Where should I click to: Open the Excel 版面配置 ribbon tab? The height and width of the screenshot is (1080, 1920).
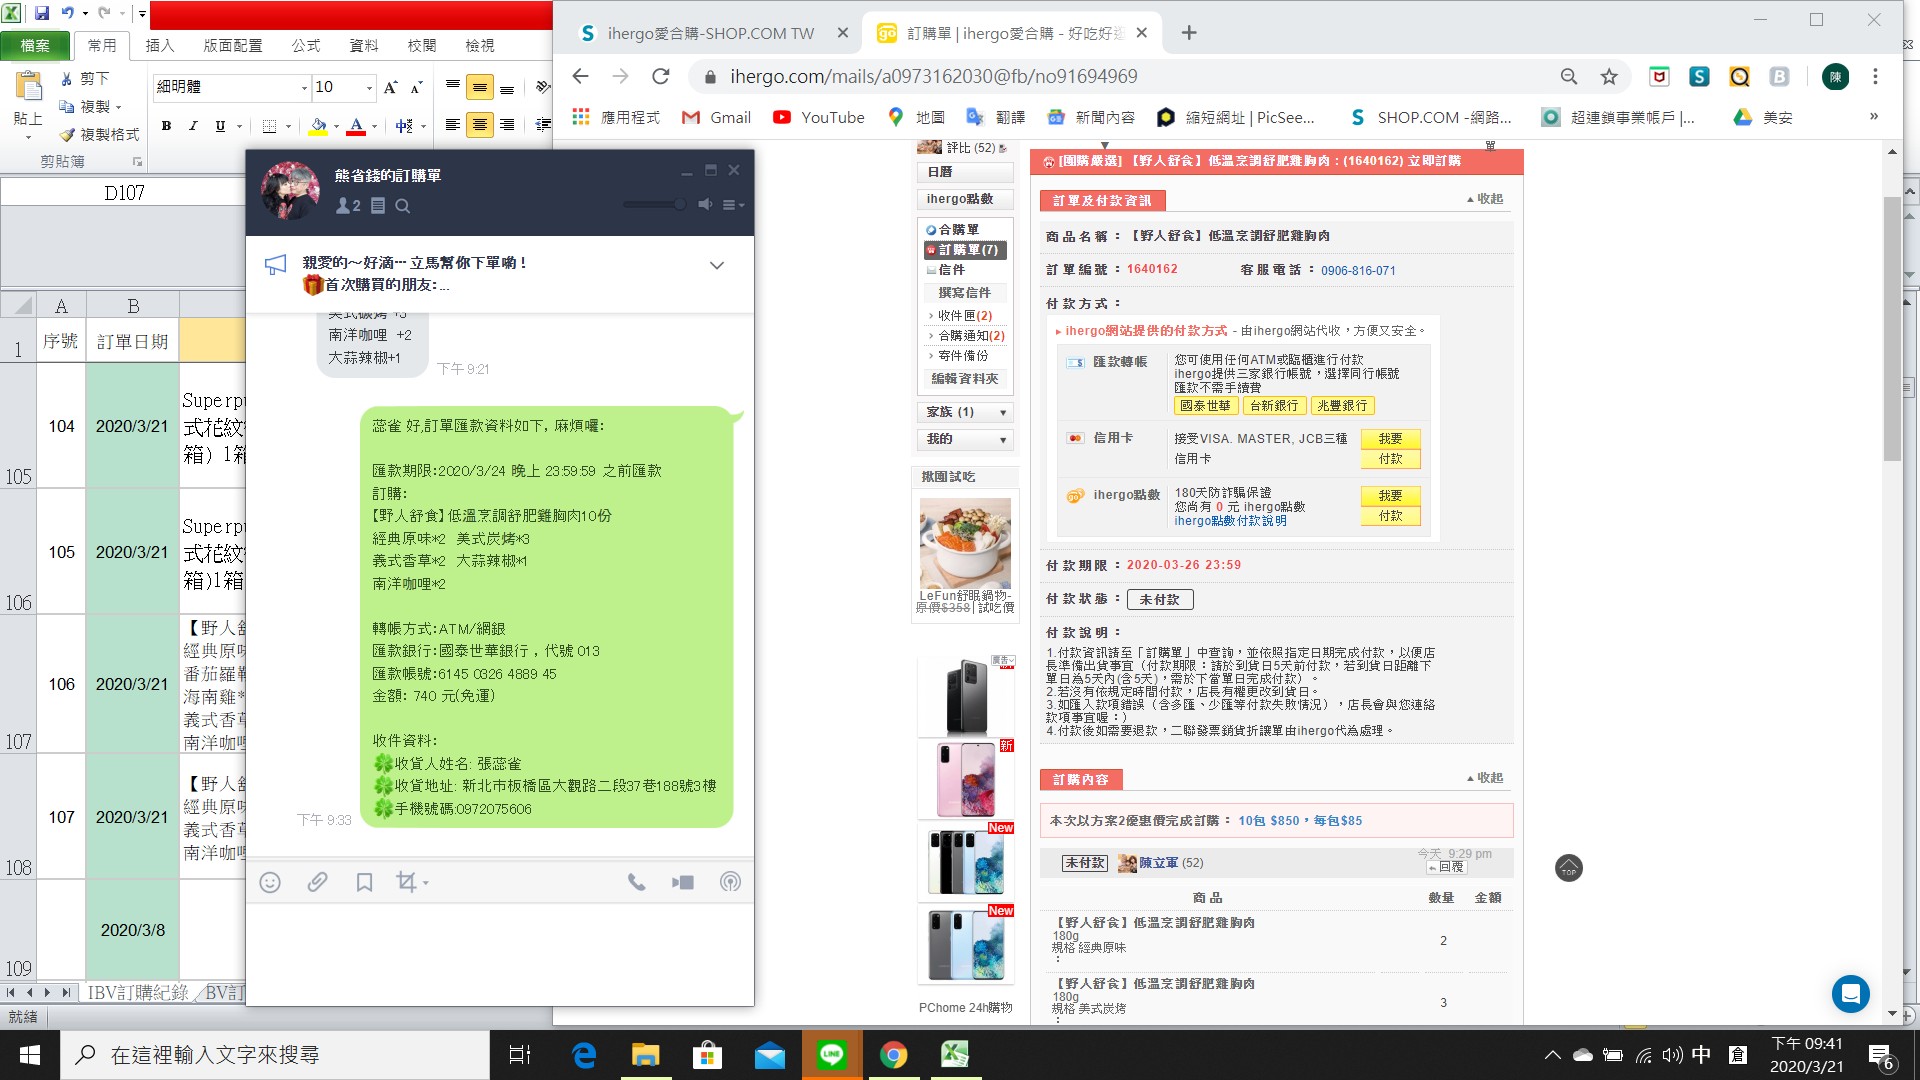pyautogui.click(x=232, y=46)
